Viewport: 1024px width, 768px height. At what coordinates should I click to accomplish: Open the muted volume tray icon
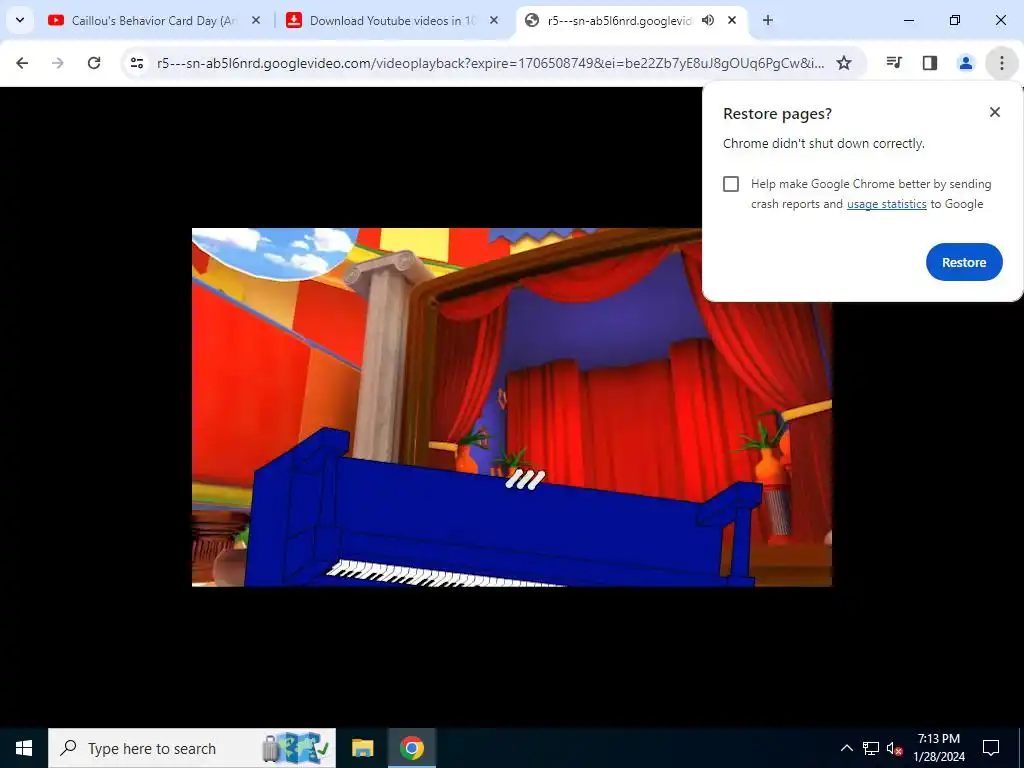click(895, 748)
